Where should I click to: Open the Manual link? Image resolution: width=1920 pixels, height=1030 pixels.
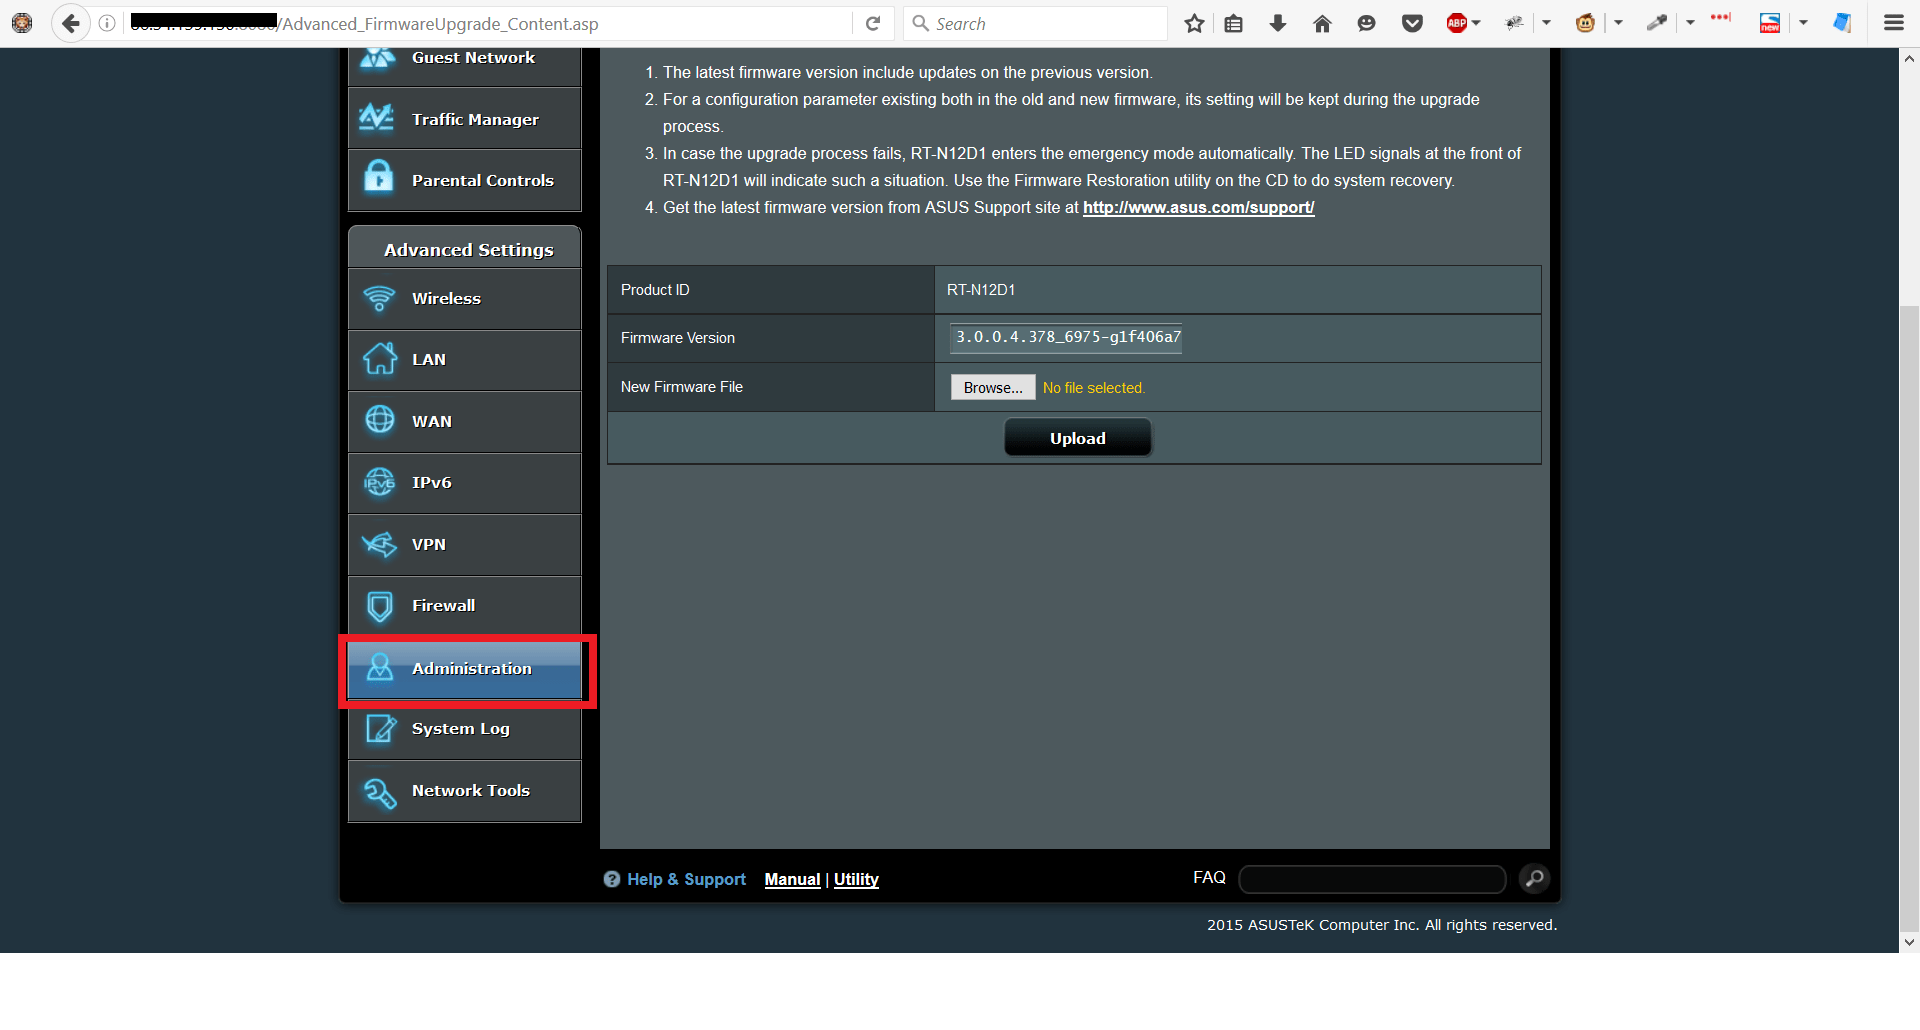point(792,879)
